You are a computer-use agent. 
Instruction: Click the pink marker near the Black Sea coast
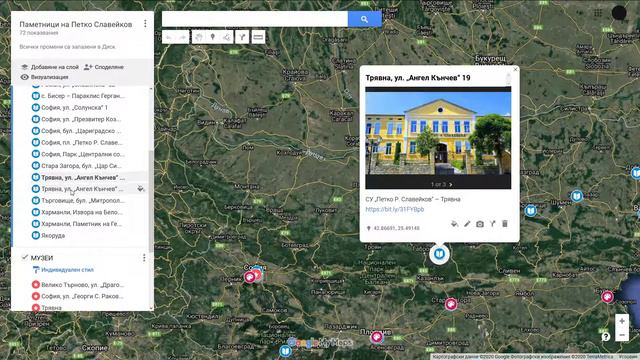point(607,297)
